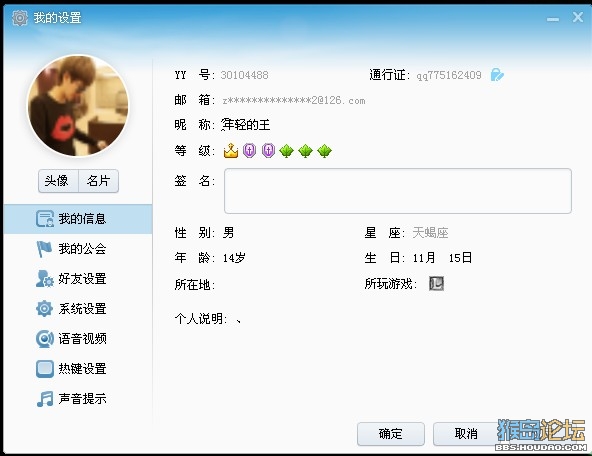Click the profile avatar picture
This screenshot has width=592, height=456.
point(78,106)
